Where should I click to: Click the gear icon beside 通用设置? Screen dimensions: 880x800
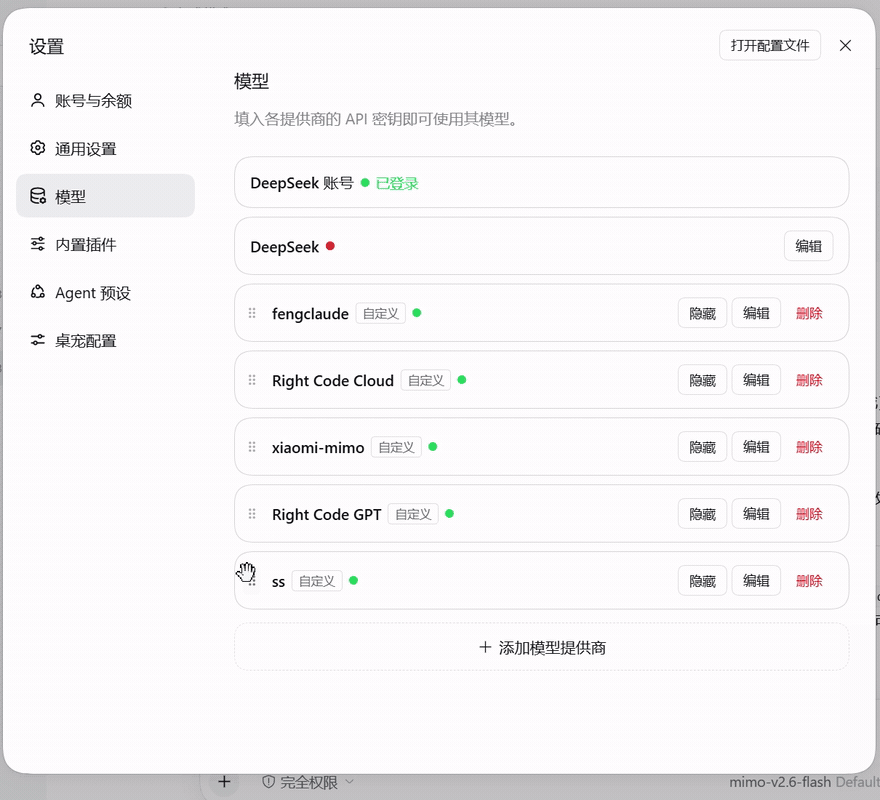38,148
